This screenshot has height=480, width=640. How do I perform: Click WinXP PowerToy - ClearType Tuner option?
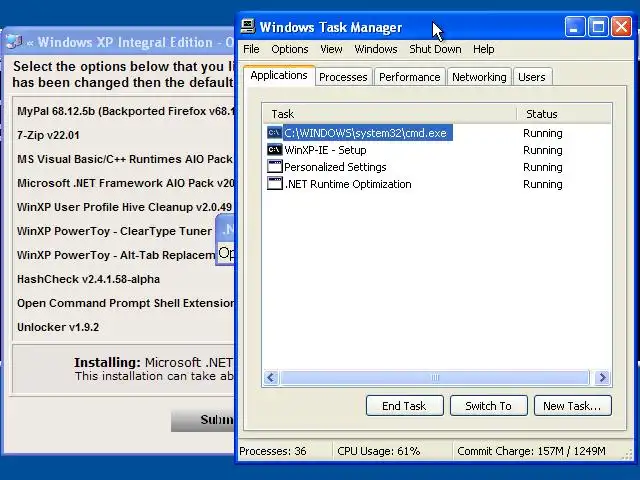pos(114,231)
